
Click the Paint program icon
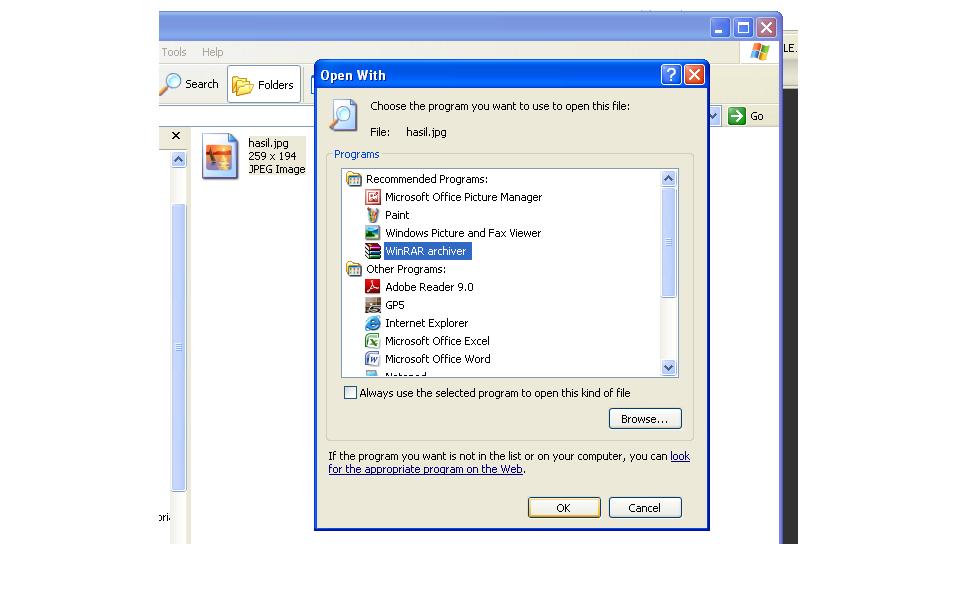[x=372, y=215]
